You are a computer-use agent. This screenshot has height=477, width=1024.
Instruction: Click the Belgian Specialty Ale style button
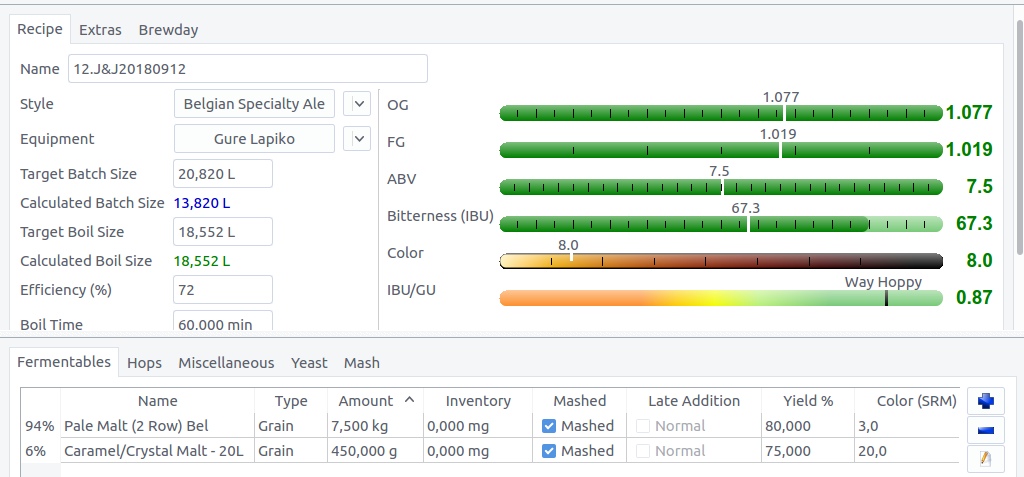coord(254,104)
